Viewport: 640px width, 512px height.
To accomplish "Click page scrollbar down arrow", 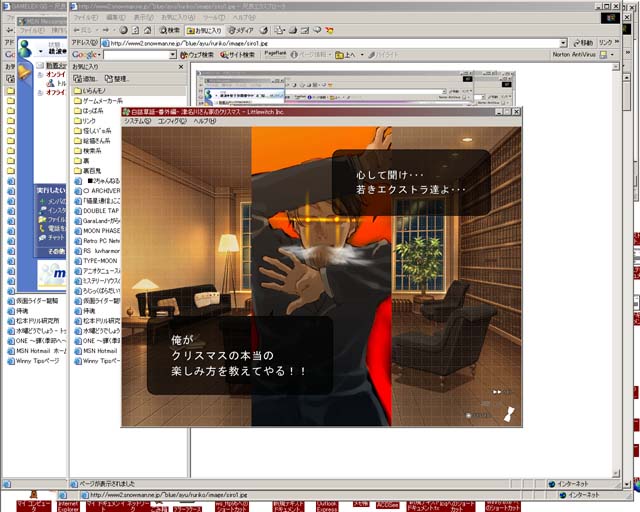I will coord(616,473).
